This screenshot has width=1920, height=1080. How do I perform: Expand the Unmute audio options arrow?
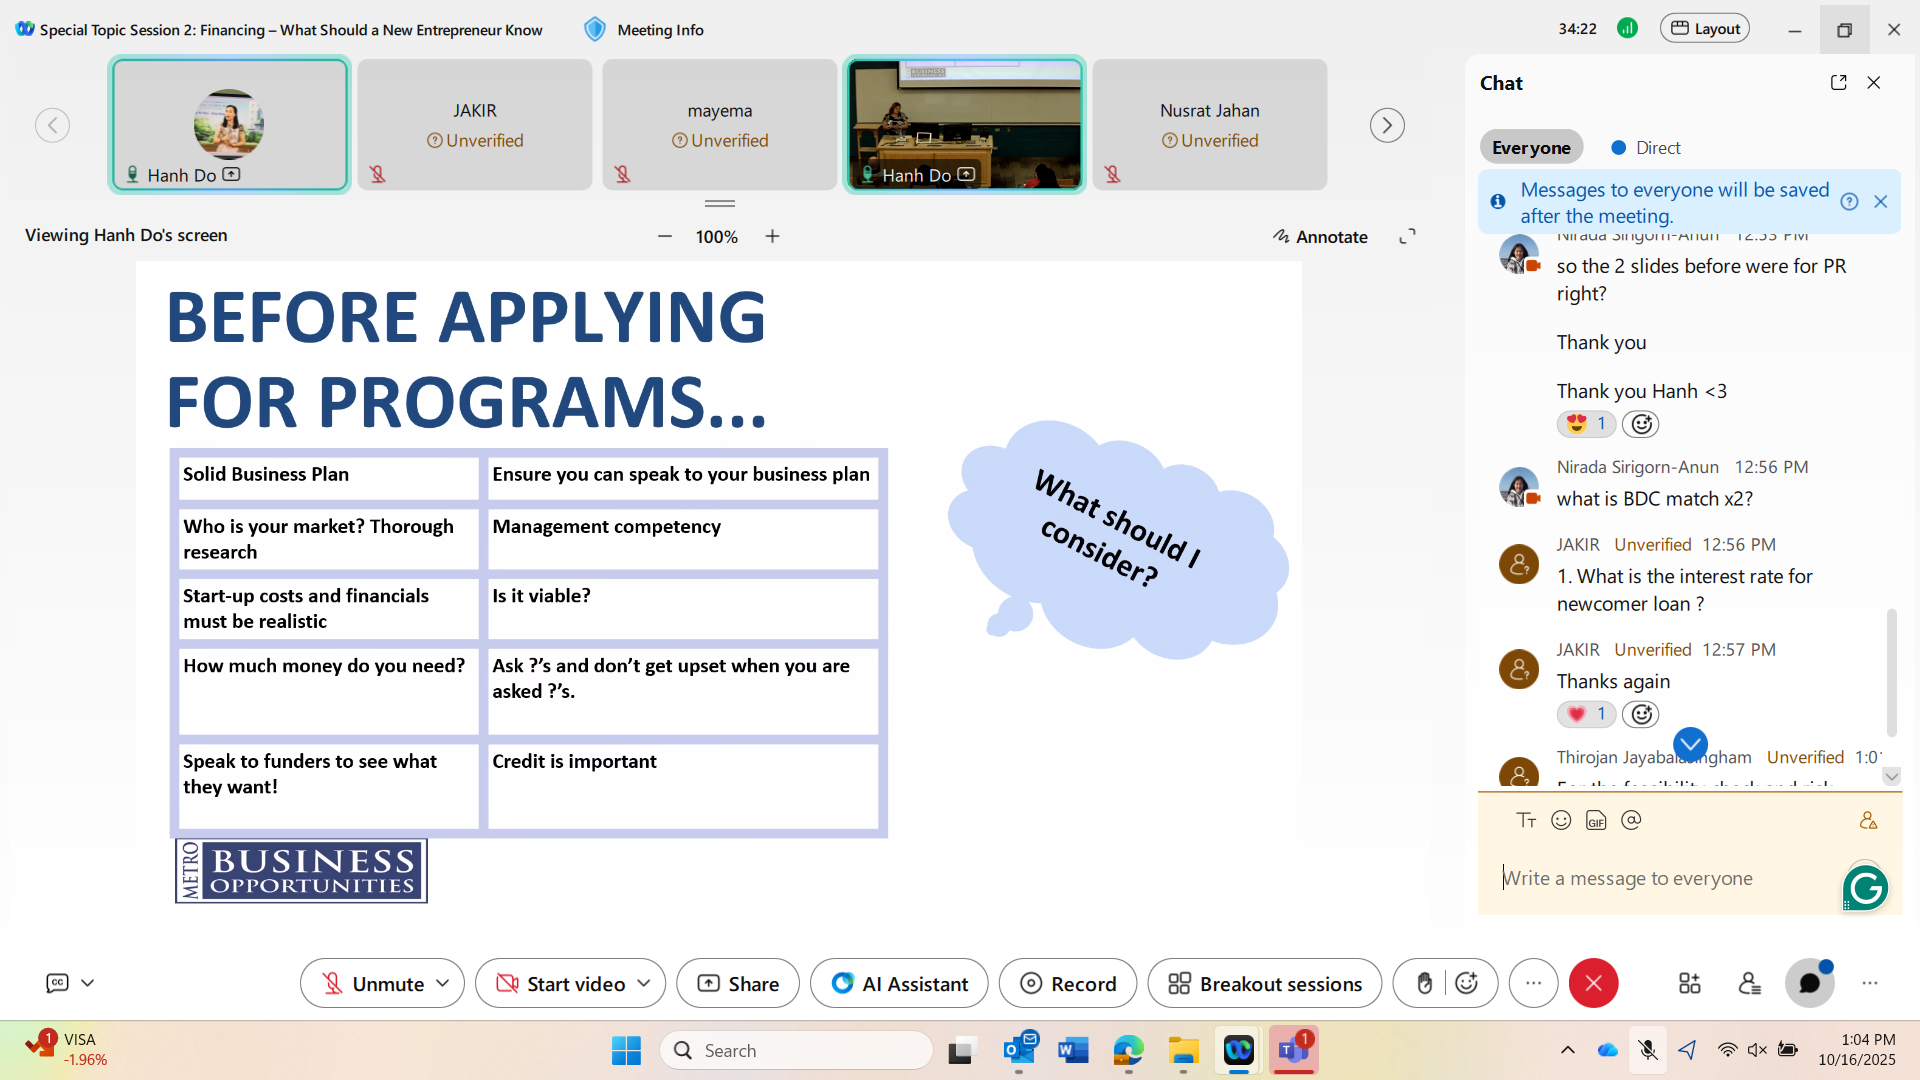[x=443, y=984]
